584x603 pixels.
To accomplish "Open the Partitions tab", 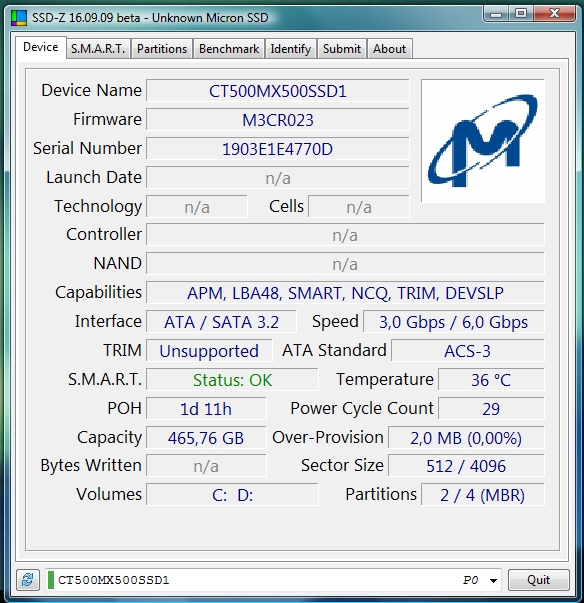I will coord(162,49).
